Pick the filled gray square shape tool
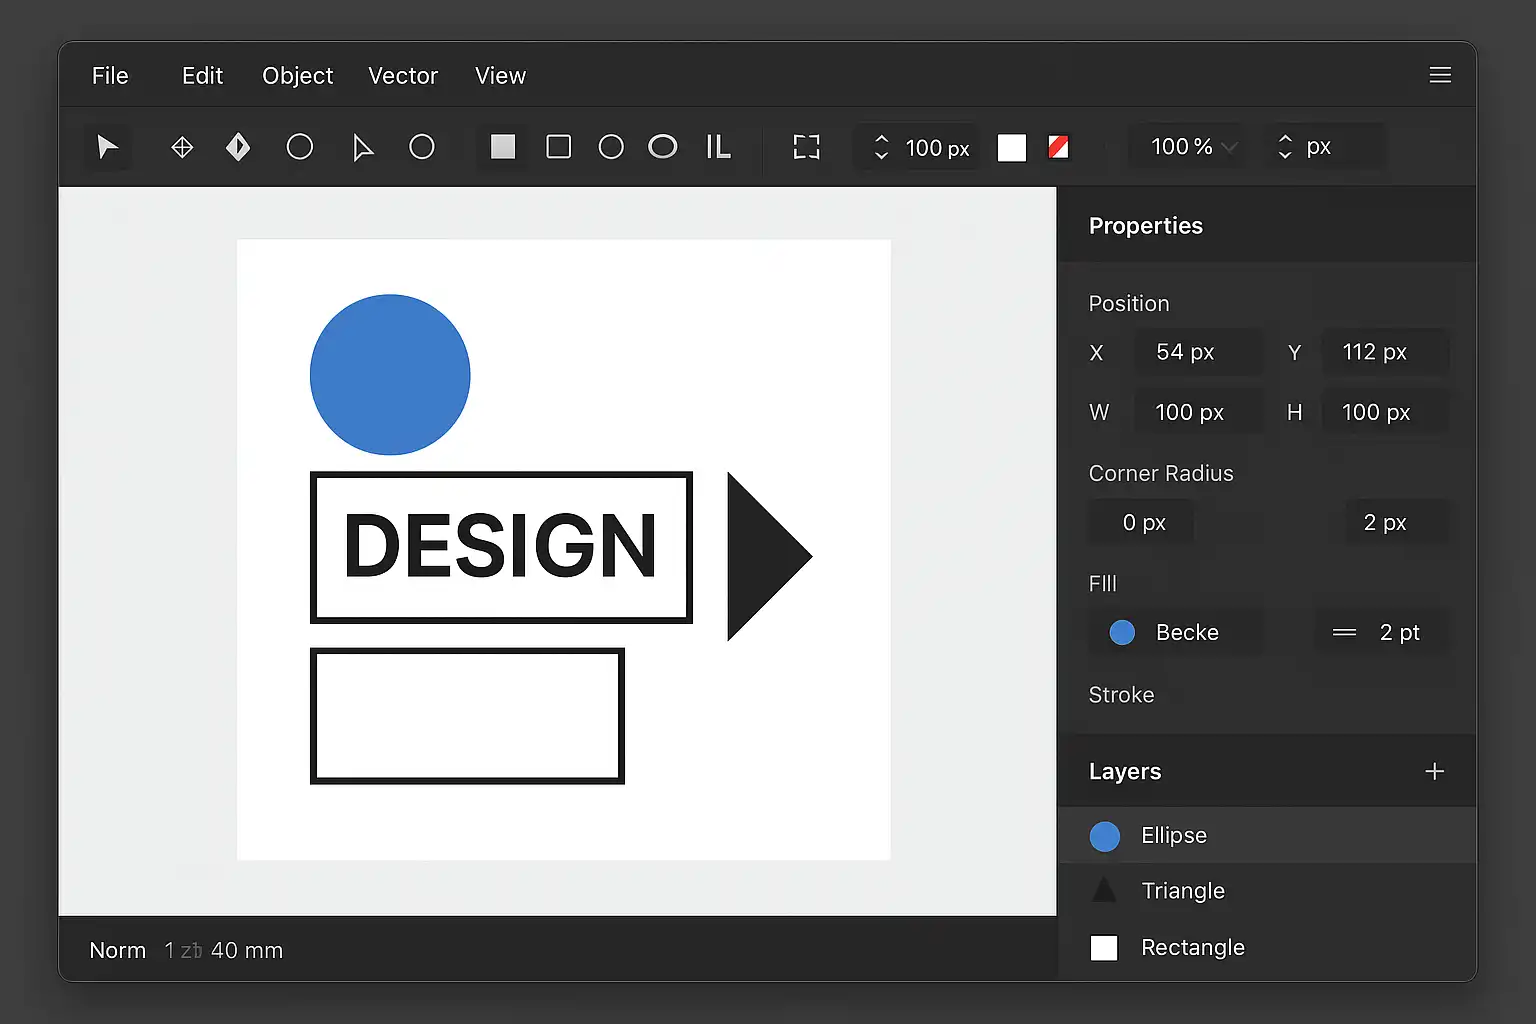Image resolution: width=1536 pixels, height=1024 pixels. pyautogui.click(x=503, y=147)
